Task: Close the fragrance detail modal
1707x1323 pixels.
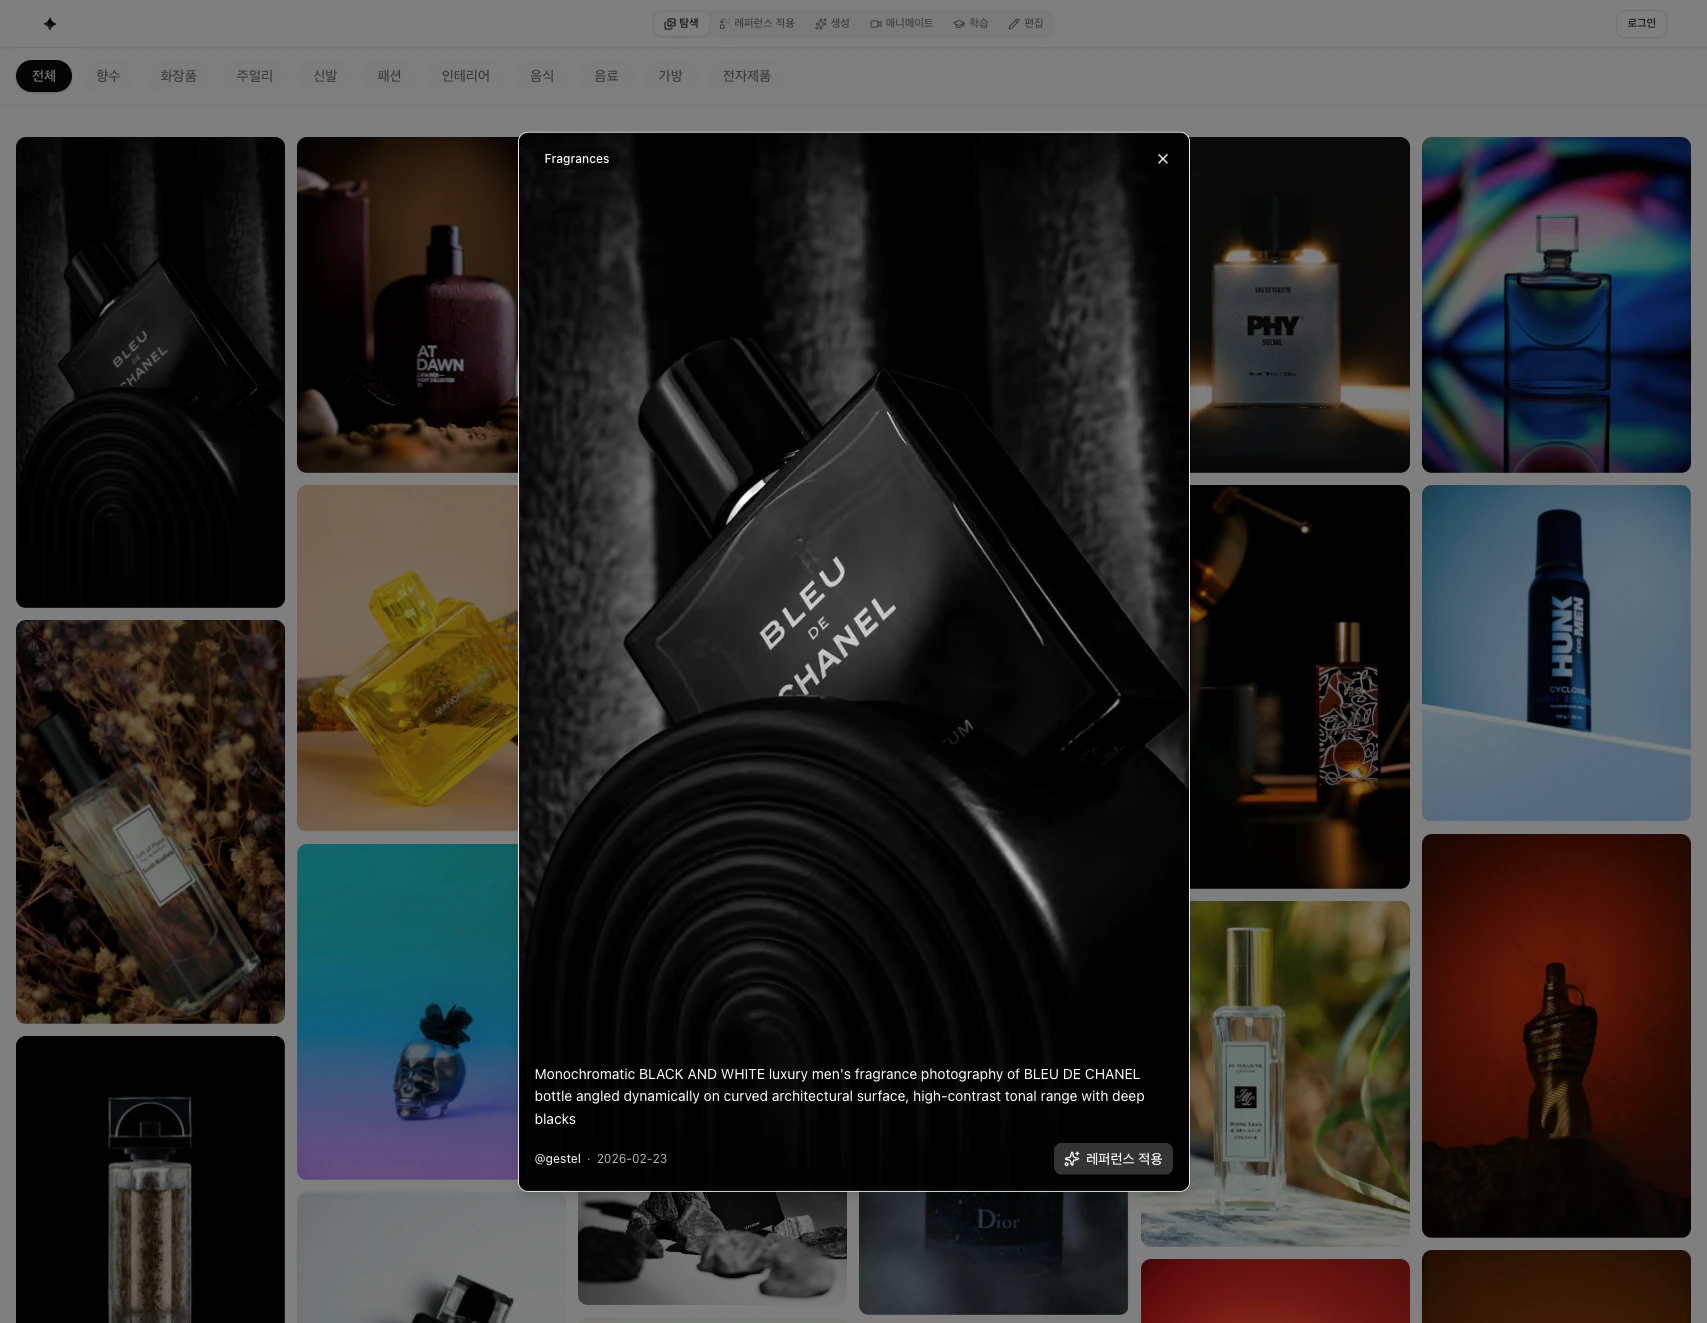Action: click(1162, 159)
